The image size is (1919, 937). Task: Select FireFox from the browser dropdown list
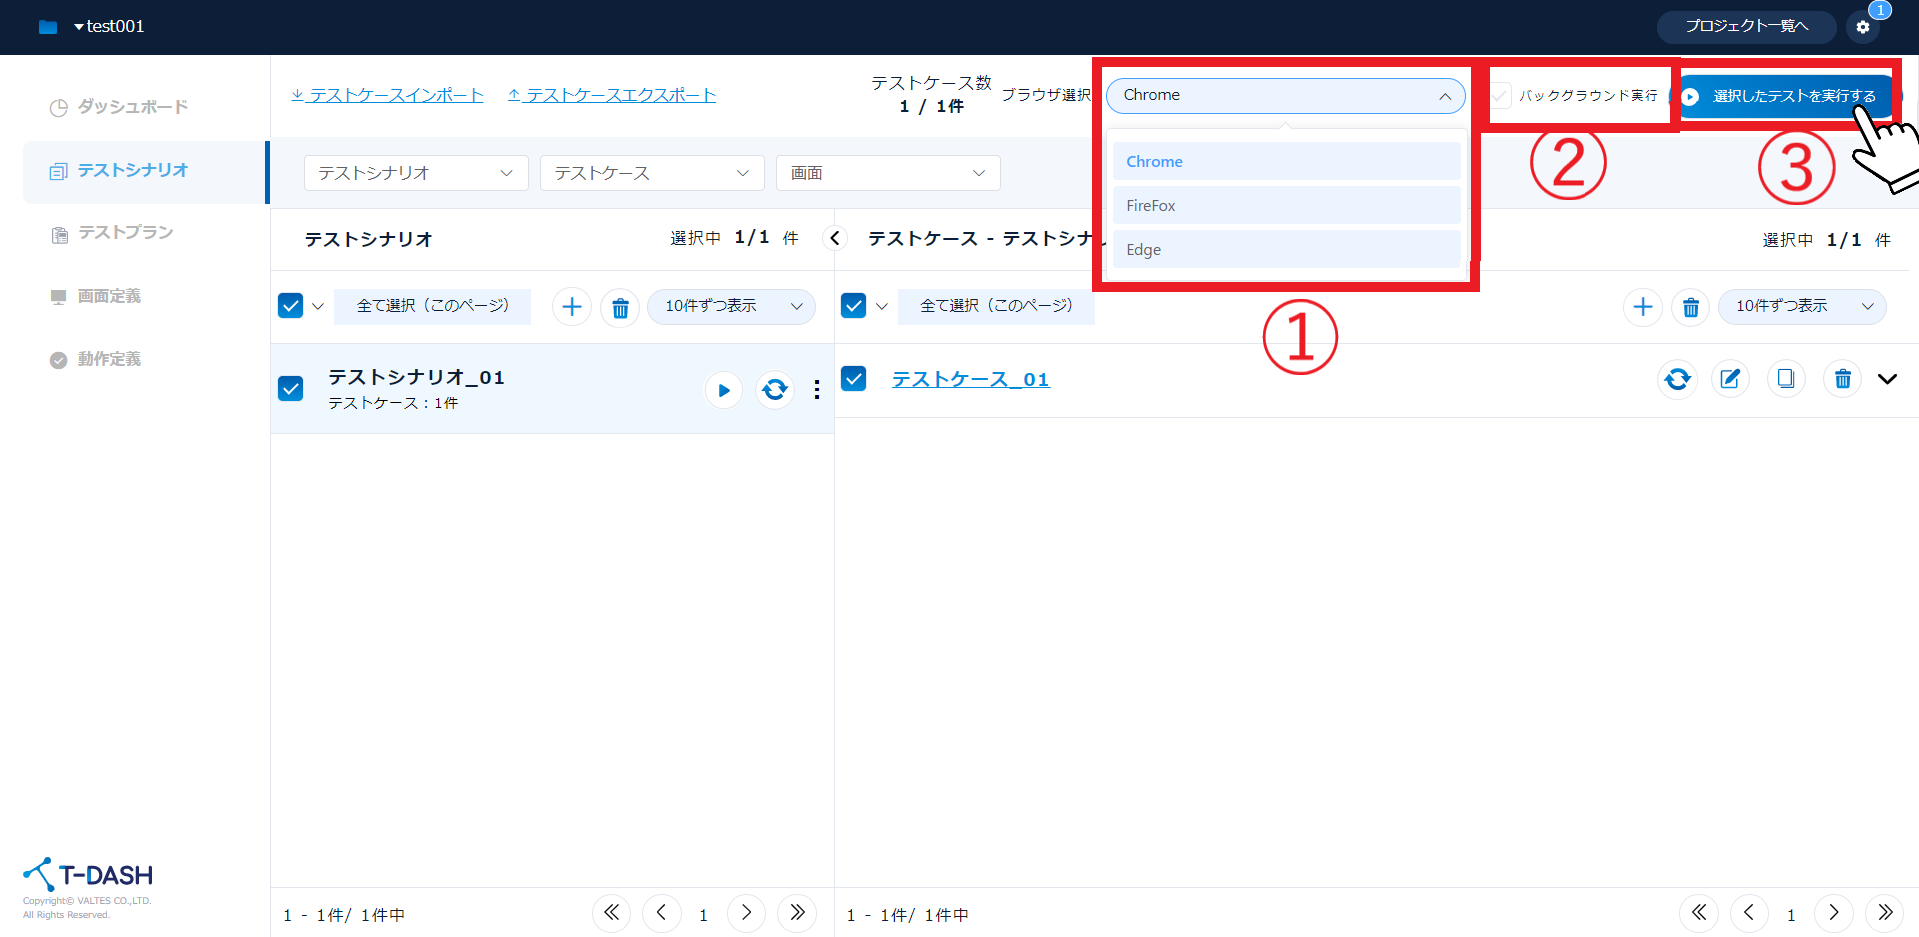(1286, 206)
